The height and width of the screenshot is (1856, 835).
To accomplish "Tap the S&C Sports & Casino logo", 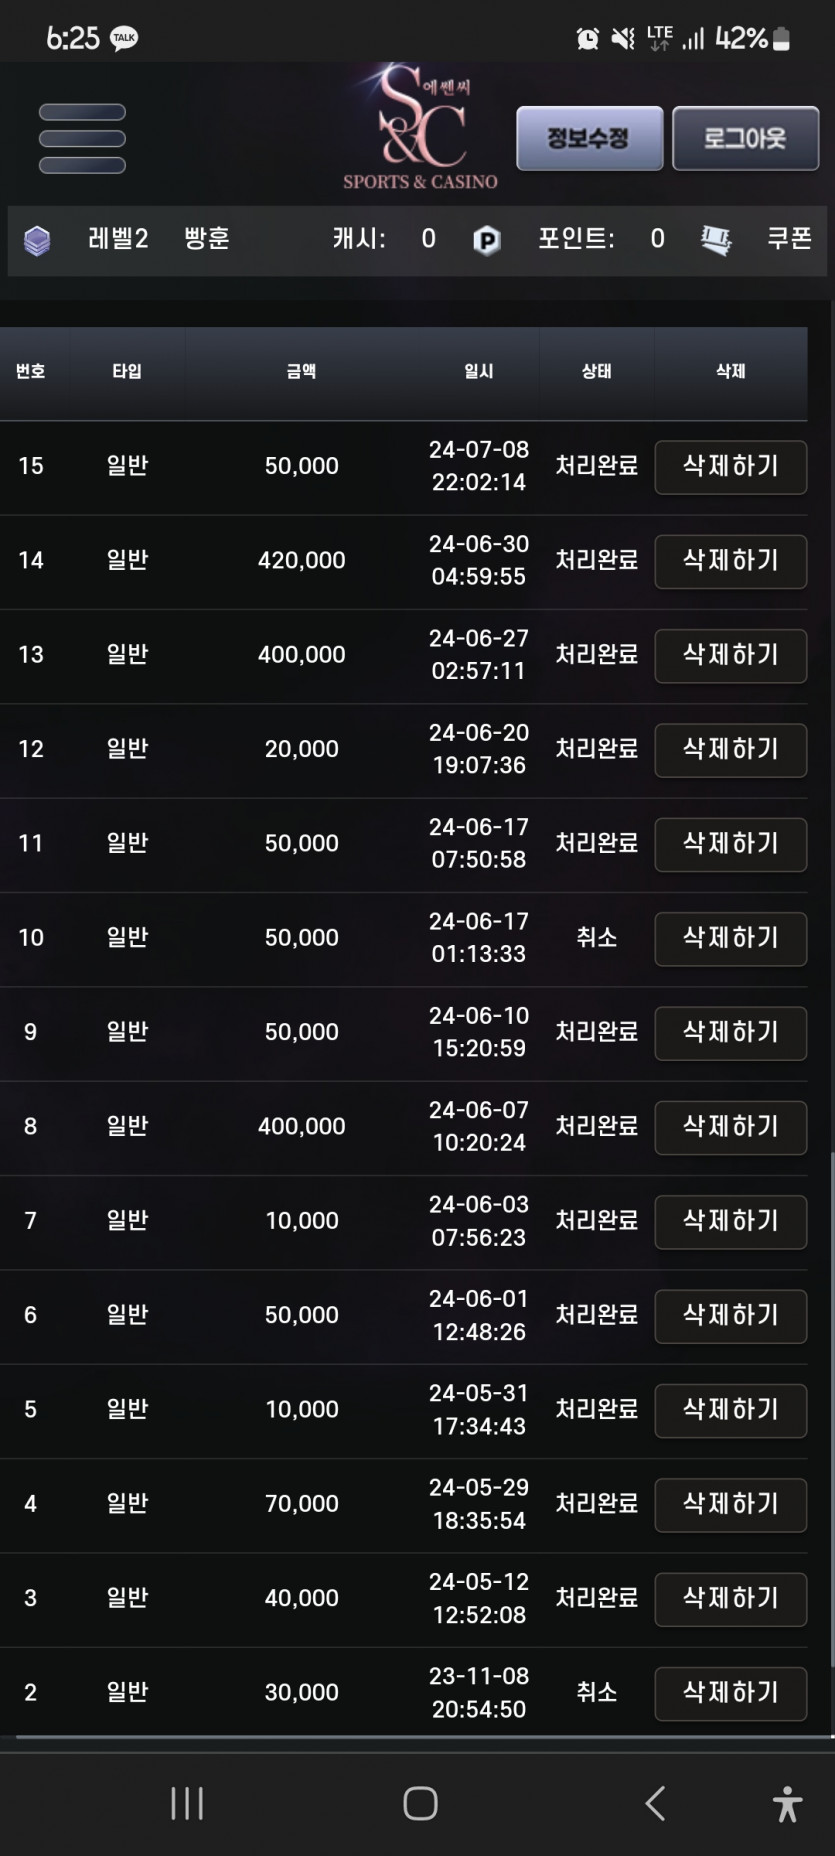I will [x=420, y=127].
